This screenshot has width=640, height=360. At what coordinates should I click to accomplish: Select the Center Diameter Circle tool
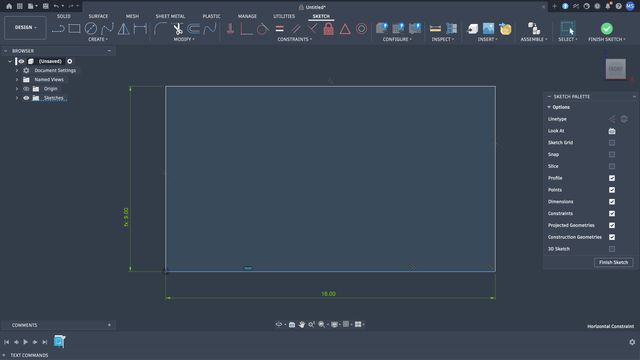[91, 29]
